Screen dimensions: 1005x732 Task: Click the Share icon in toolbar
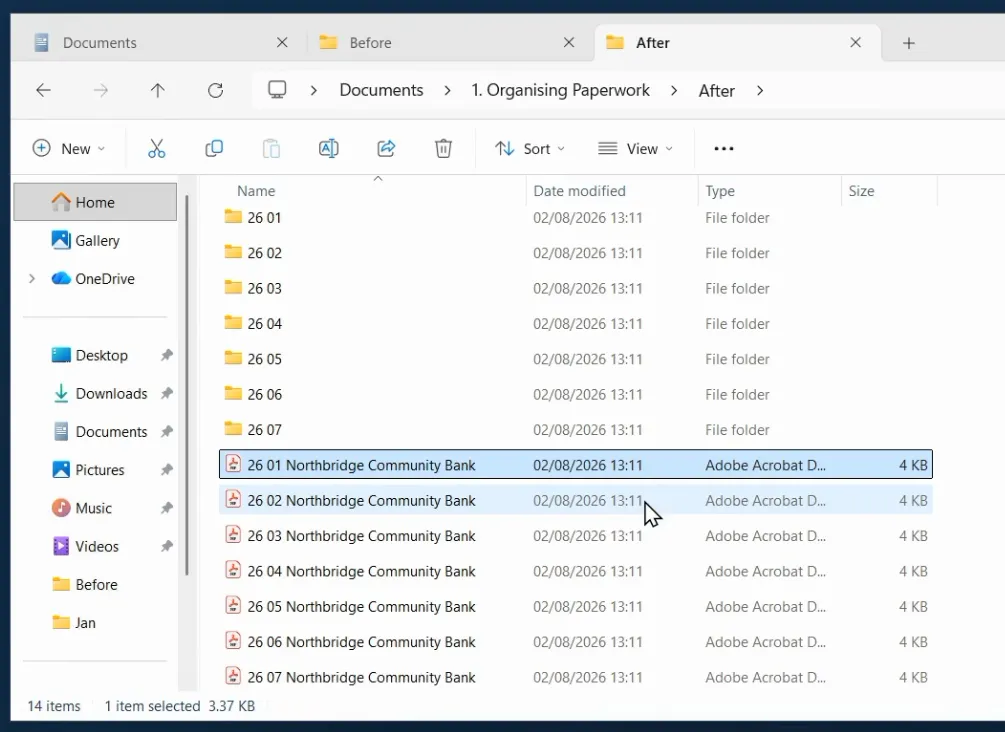[386, 149]
